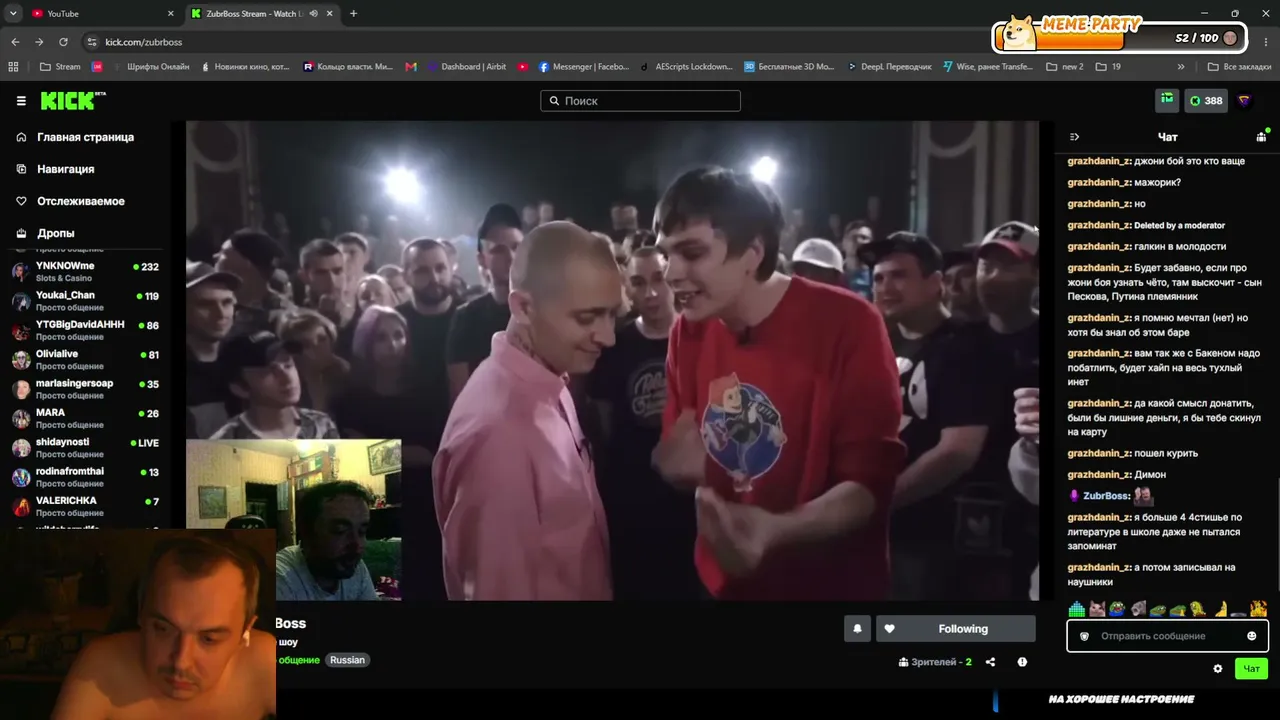1280x720 pixels.
Task: Open a new browser tab
Action: 353,14
